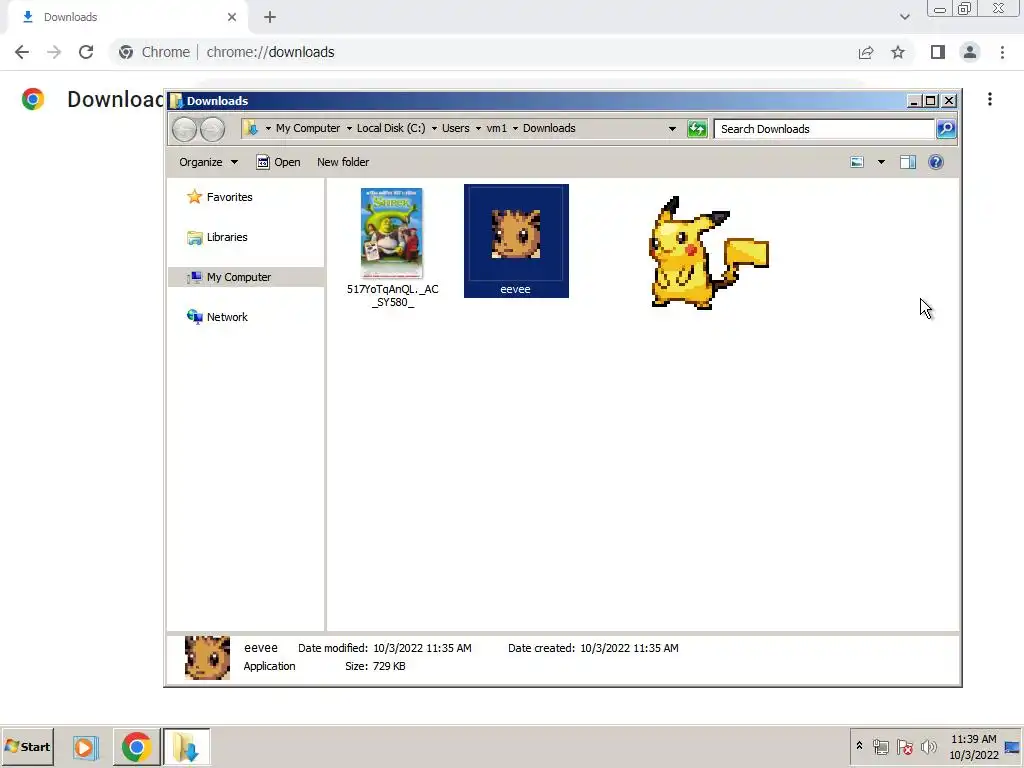Click the Explorer downloads taskbar icon
This screenshot has width=1024, height=768.
pyautogui.click(x=187, y=747)
